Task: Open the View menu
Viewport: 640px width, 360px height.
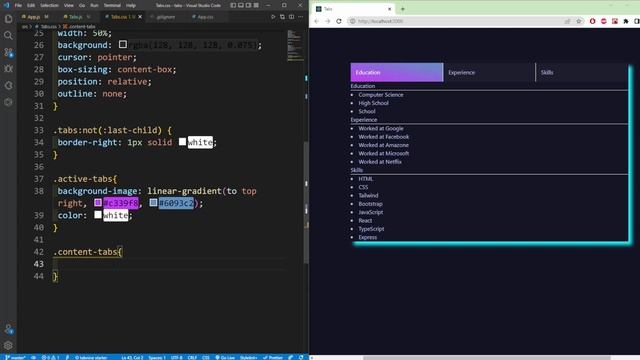Action: [x=69, y=5]
